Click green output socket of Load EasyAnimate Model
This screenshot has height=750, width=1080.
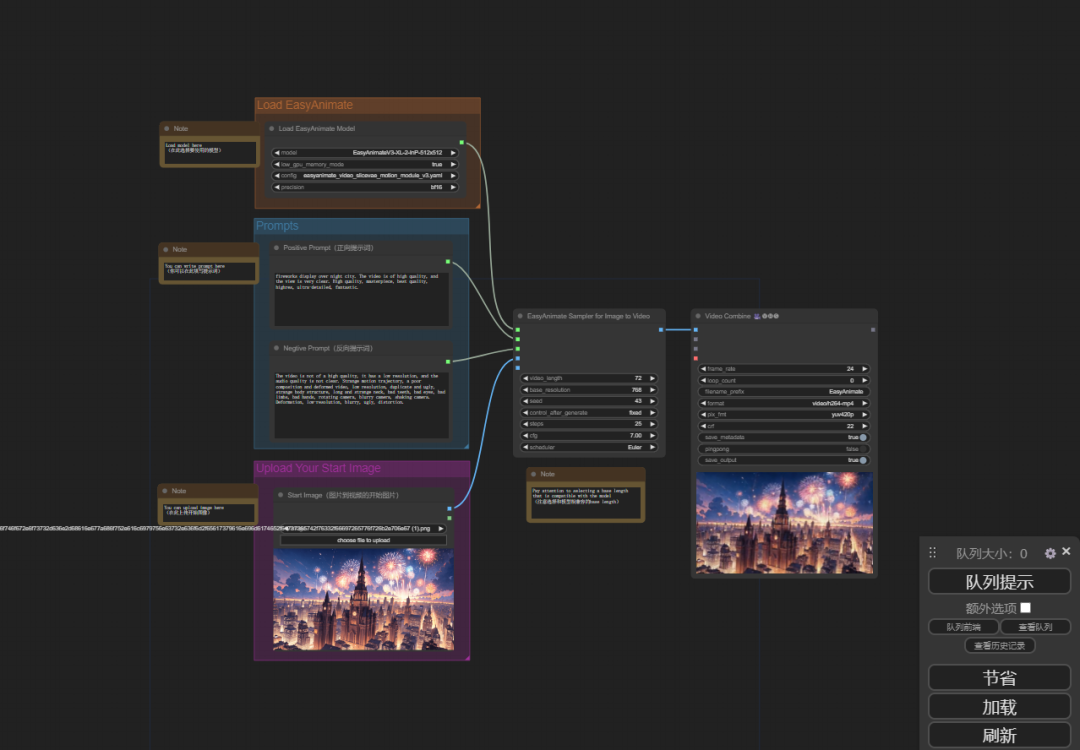461,143
